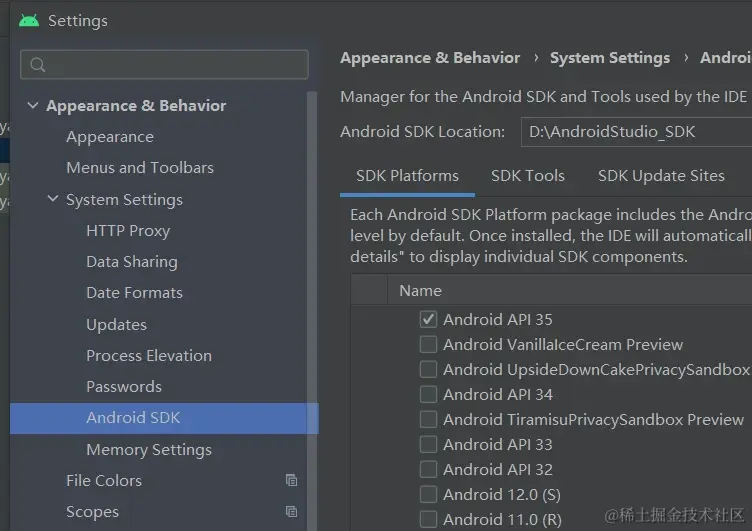Image resolution: width=752 pixels, height=531 pixels.
Task: Open the File Colors page
Action: (104, 481)
